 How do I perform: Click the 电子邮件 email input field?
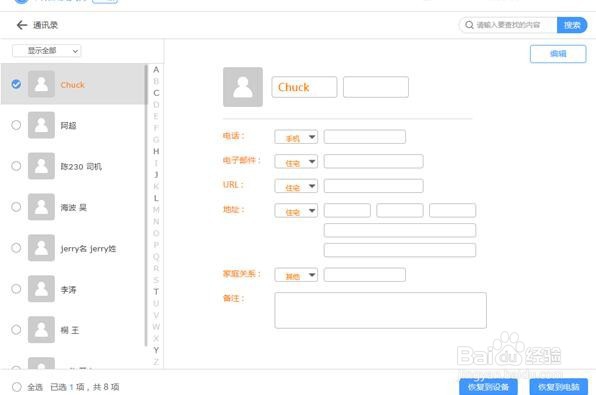[374, 161]
